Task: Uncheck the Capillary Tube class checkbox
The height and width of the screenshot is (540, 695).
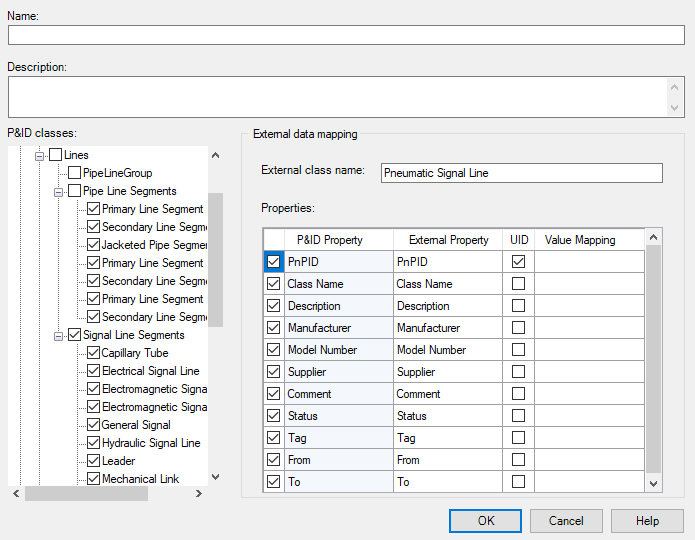Action: (x=93, y=353)
